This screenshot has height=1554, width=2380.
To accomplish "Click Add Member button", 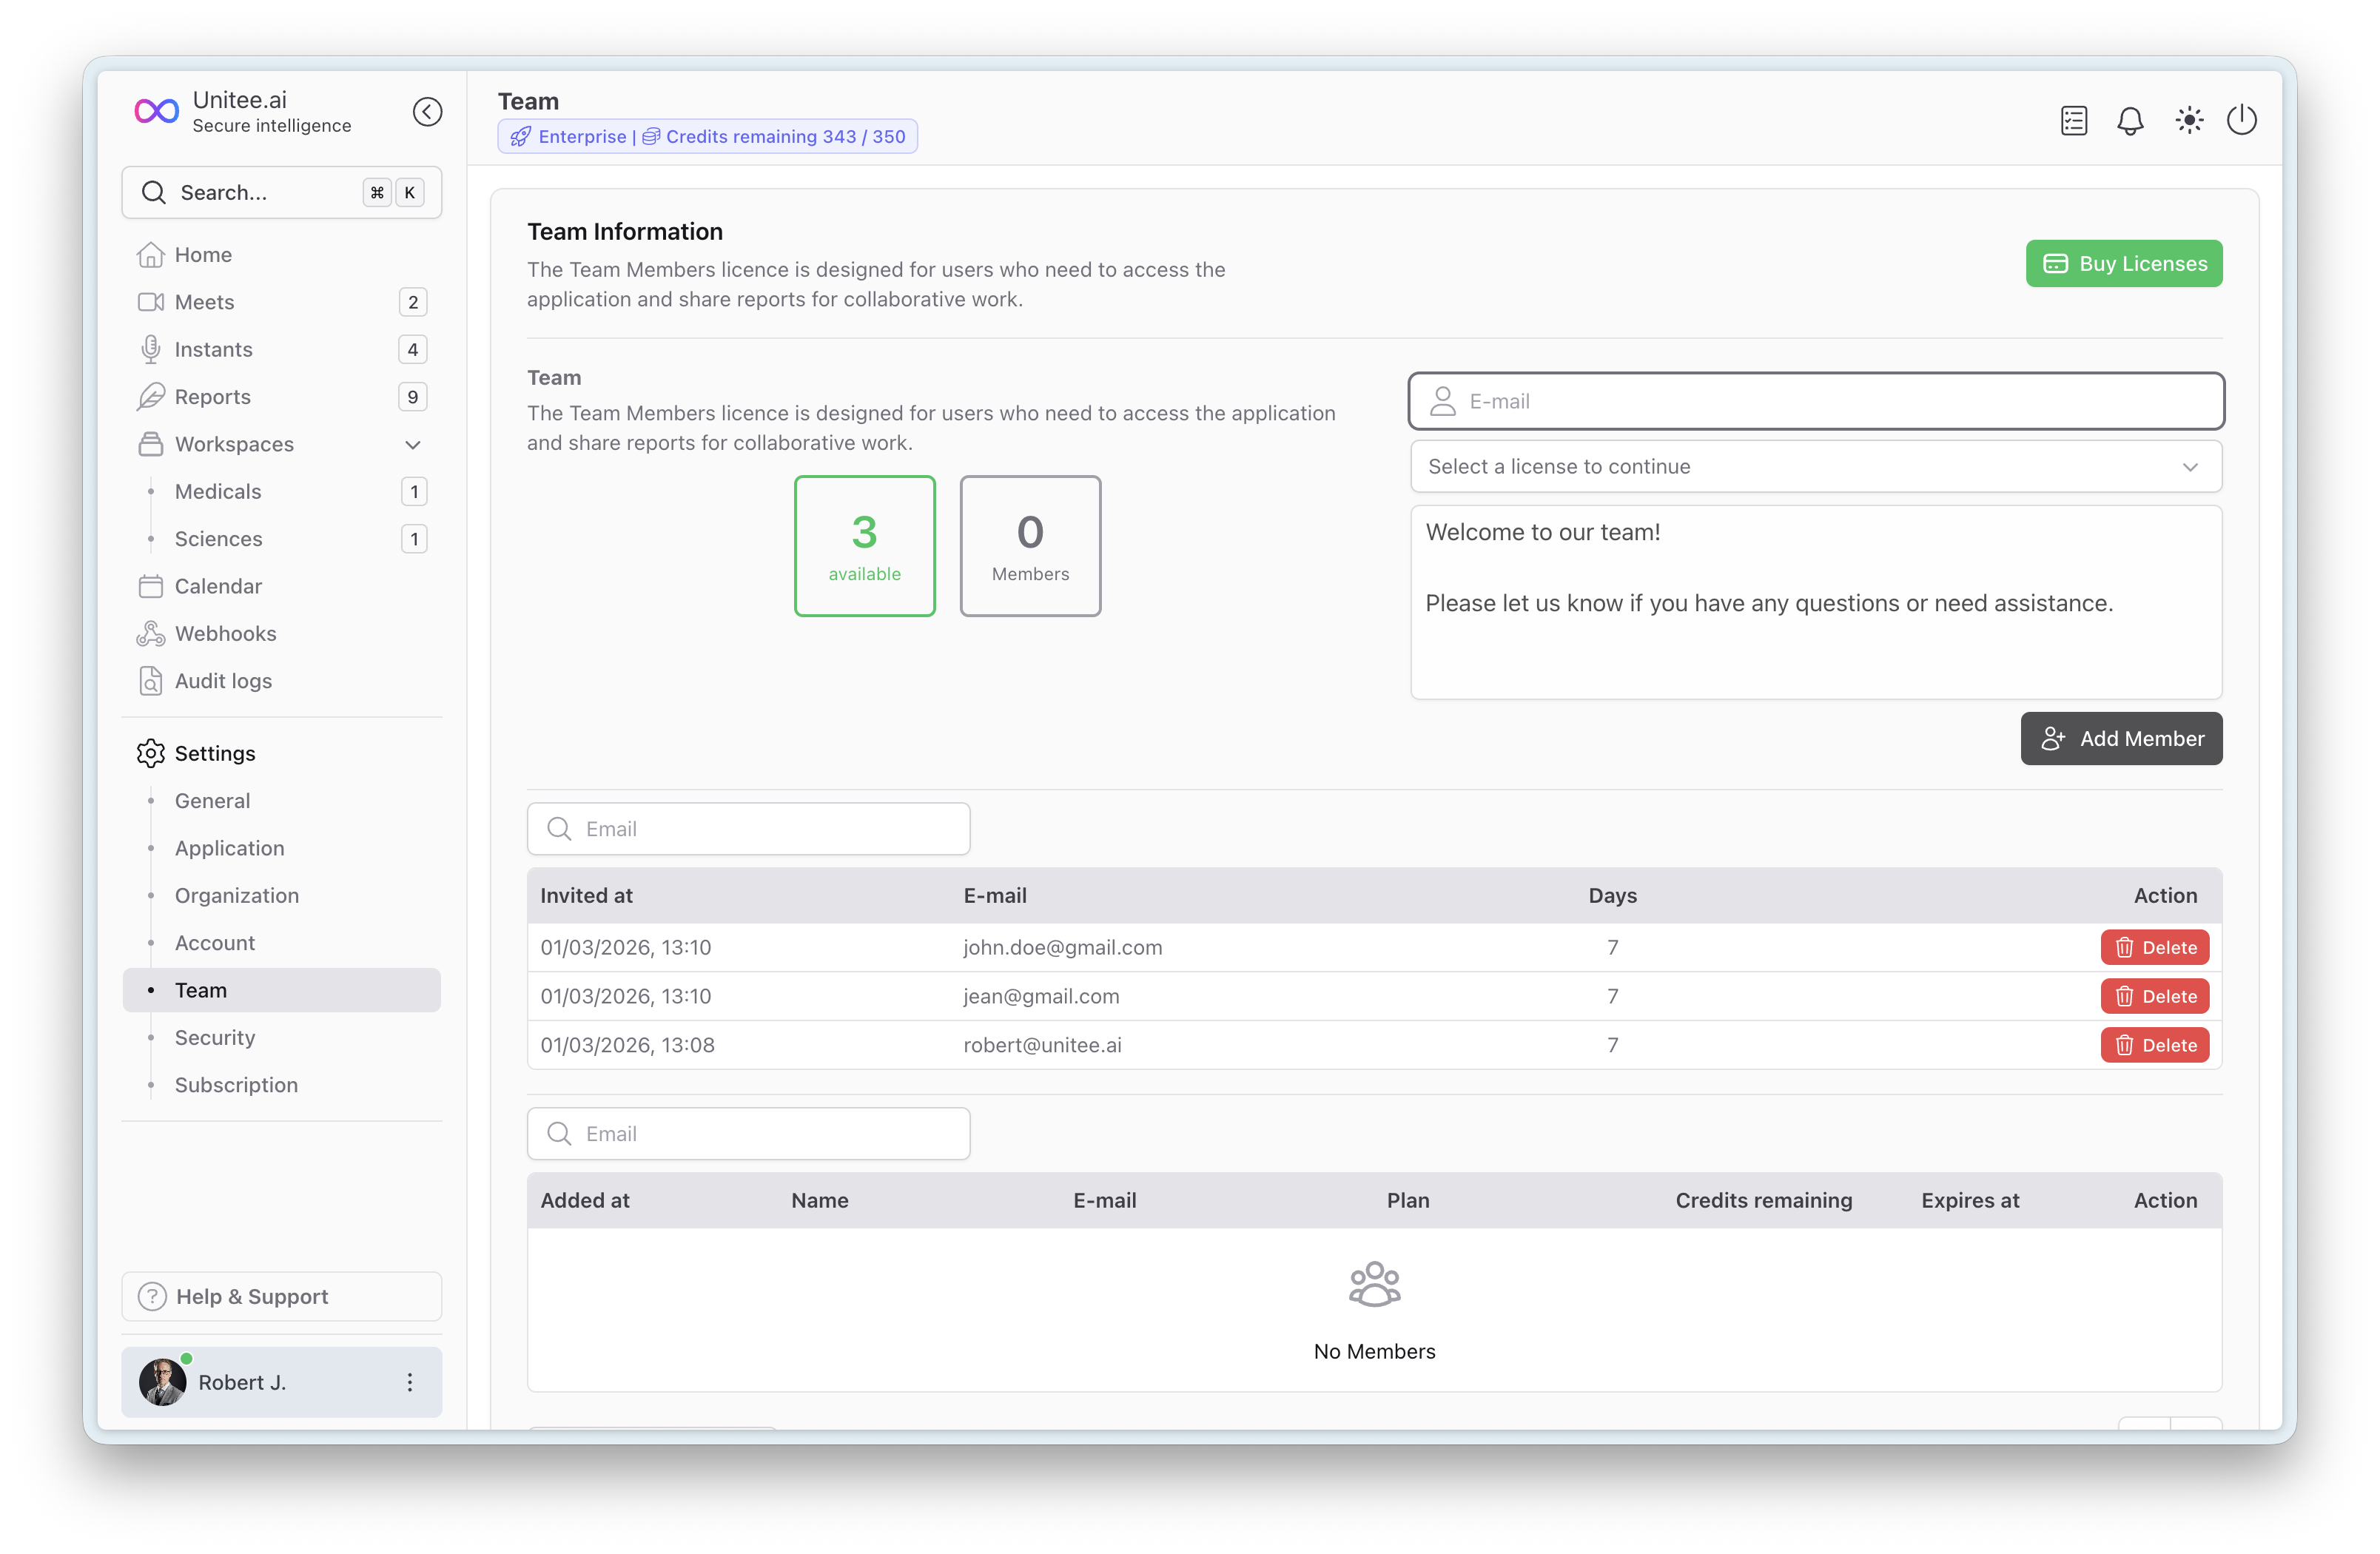I will click(x=2121, y=739).
